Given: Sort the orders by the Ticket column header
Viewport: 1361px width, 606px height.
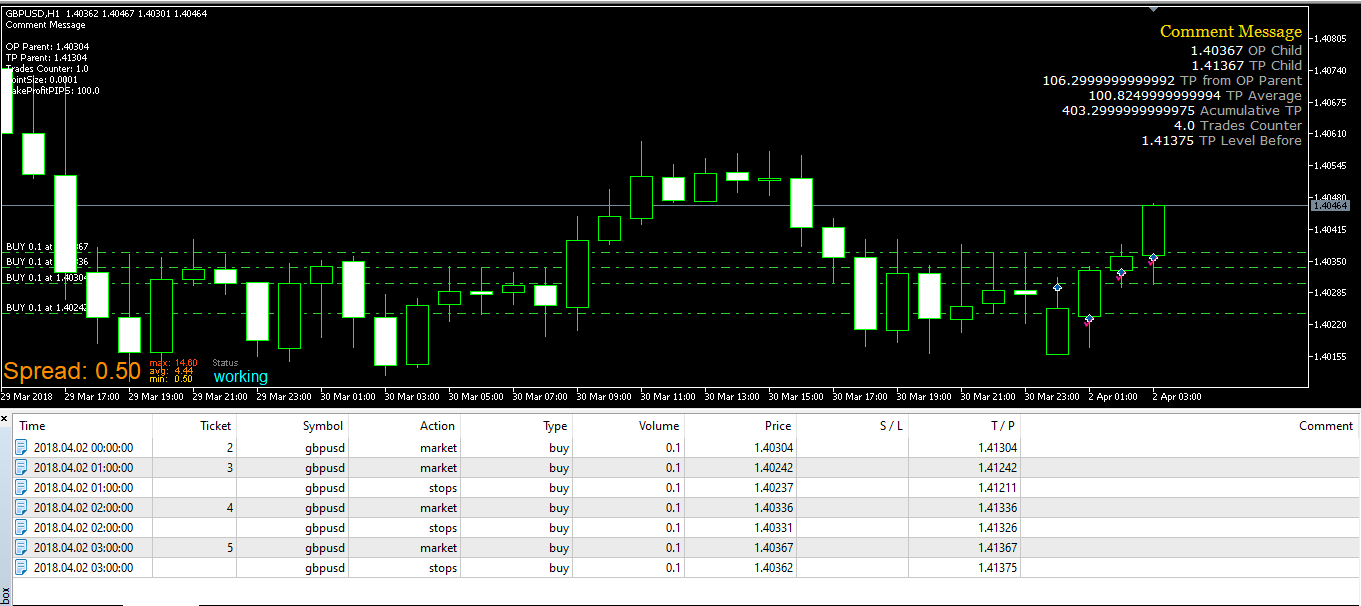Looking at the screenshot, I should (x=215, y=426).
